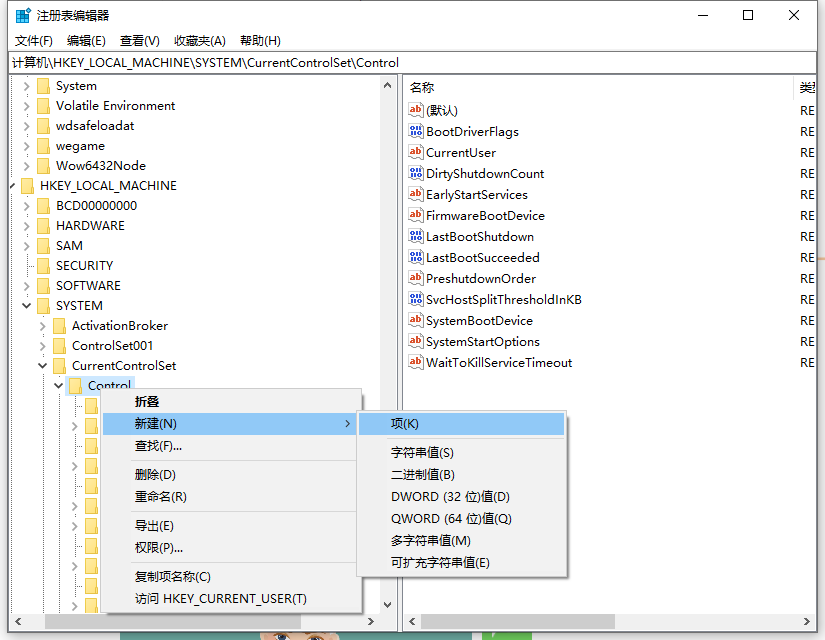Click the (默认) default value icon
825x640 pixels.
pyautogui.click(x=416, y=110)
